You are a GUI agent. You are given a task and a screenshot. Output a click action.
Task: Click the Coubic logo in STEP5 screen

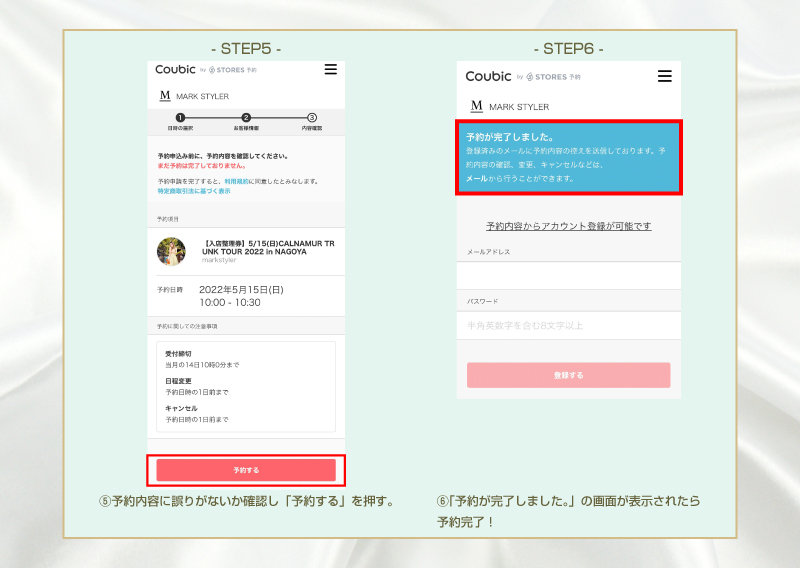coord(176,70)
